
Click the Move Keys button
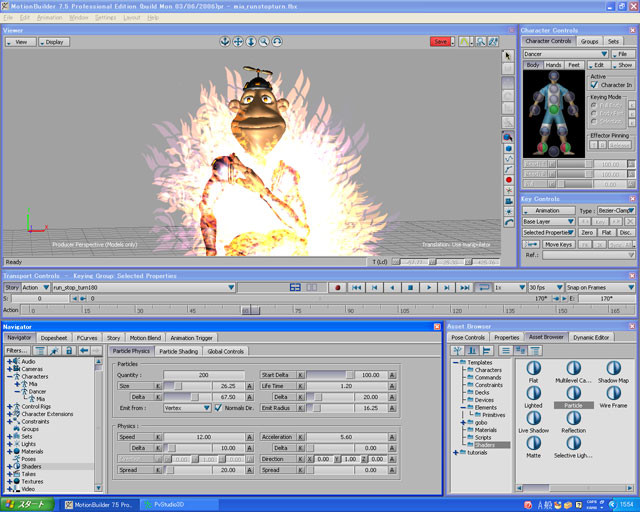point(558,245)
